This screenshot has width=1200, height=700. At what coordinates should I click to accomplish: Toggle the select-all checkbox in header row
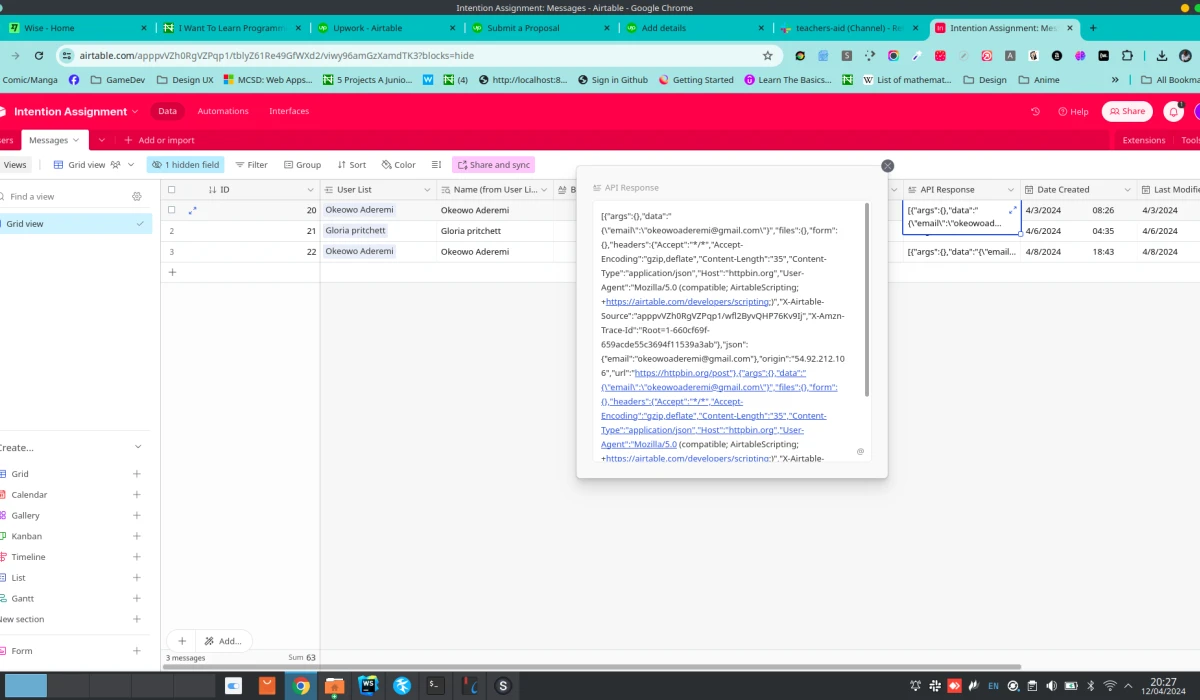pyautogui.click(x=170, y=189)
